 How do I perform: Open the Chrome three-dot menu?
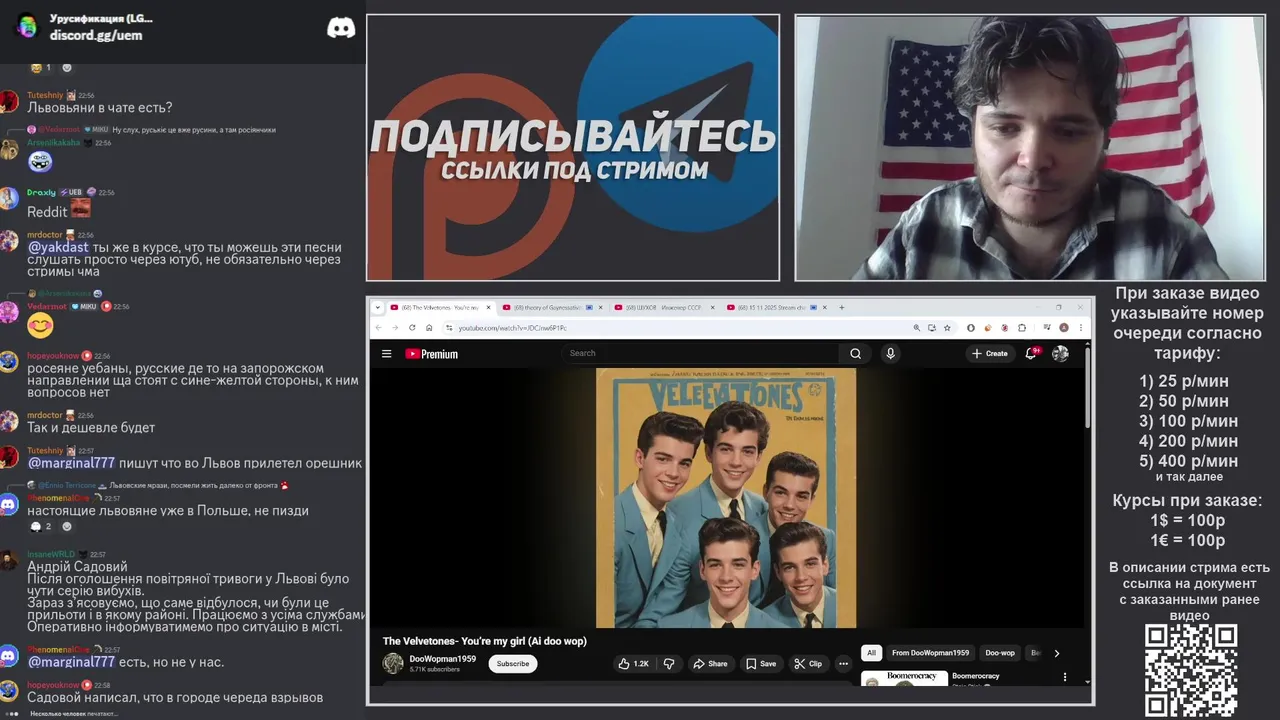pos(1080,327)
